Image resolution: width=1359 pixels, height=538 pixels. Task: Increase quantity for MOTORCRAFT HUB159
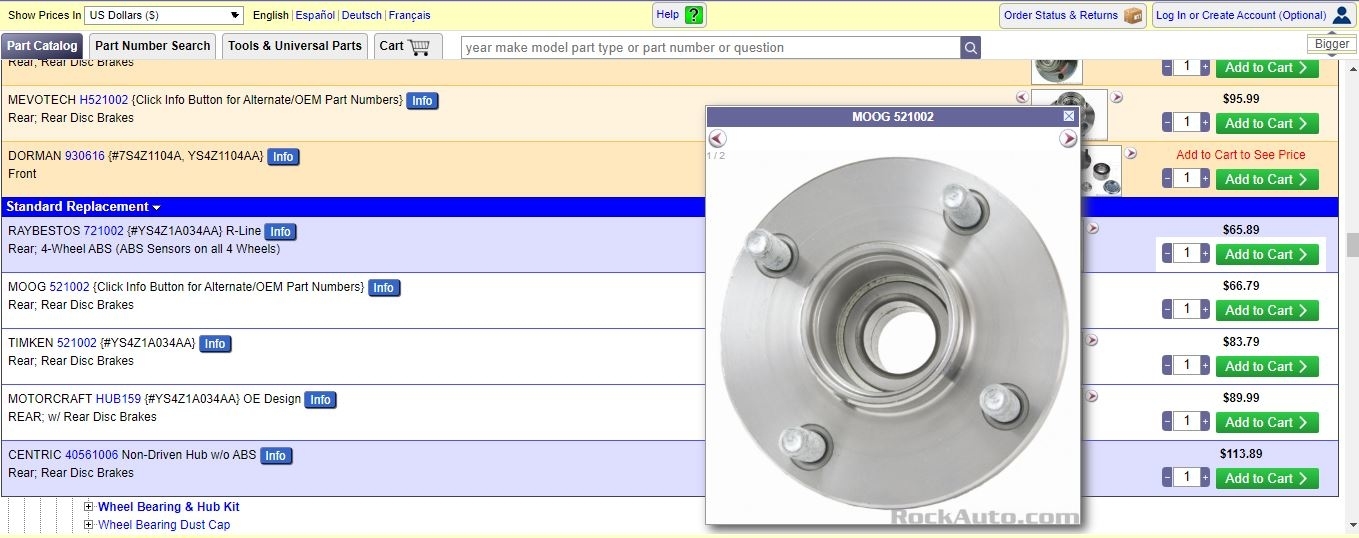coord(1205,422)
